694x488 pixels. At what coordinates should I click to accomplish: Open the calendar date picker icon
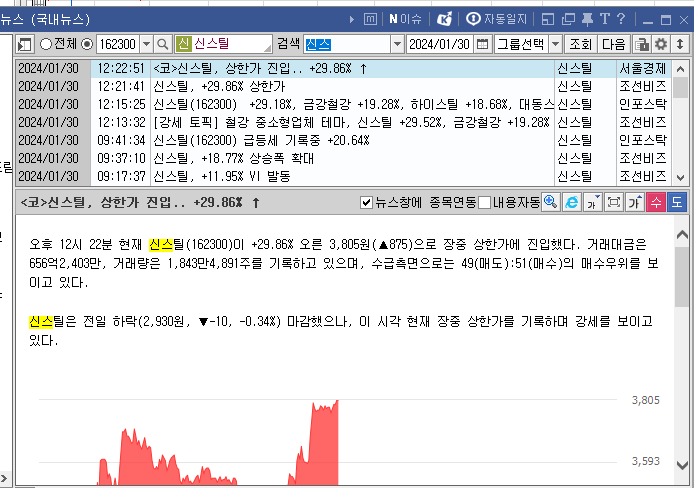pyautogui.click(x=482, y=44)
